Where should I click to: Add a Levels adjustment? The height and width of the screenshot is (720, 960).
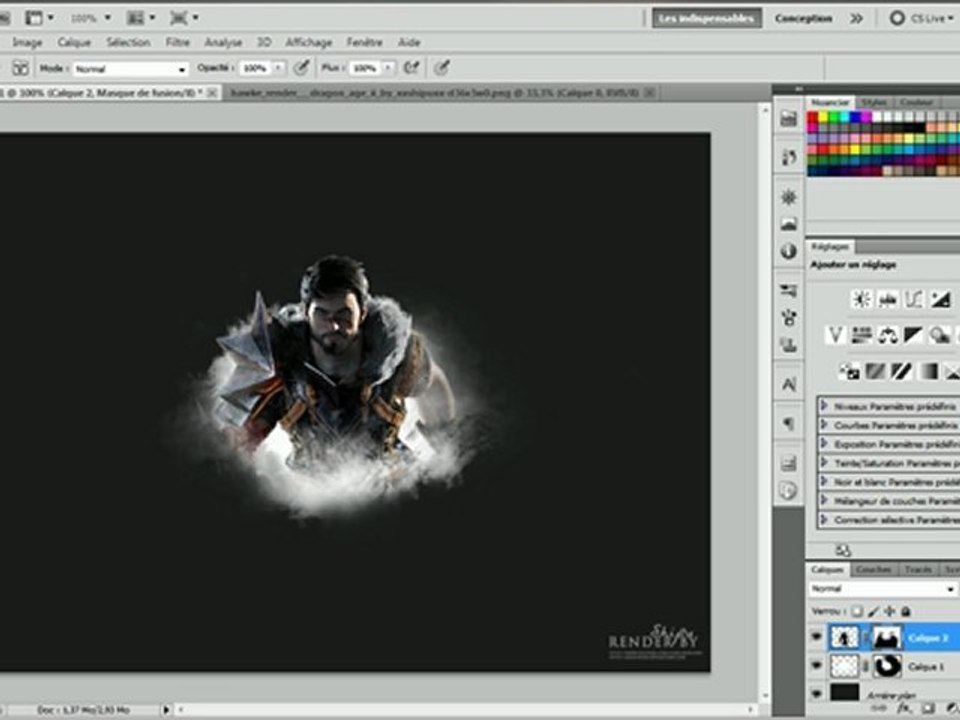point(888,299)
